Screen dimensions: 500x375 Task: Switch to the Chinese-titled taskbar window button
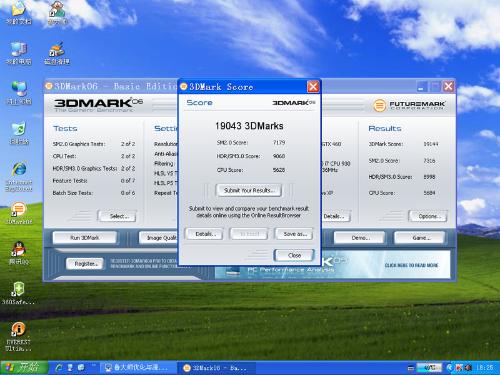point(138,368)
